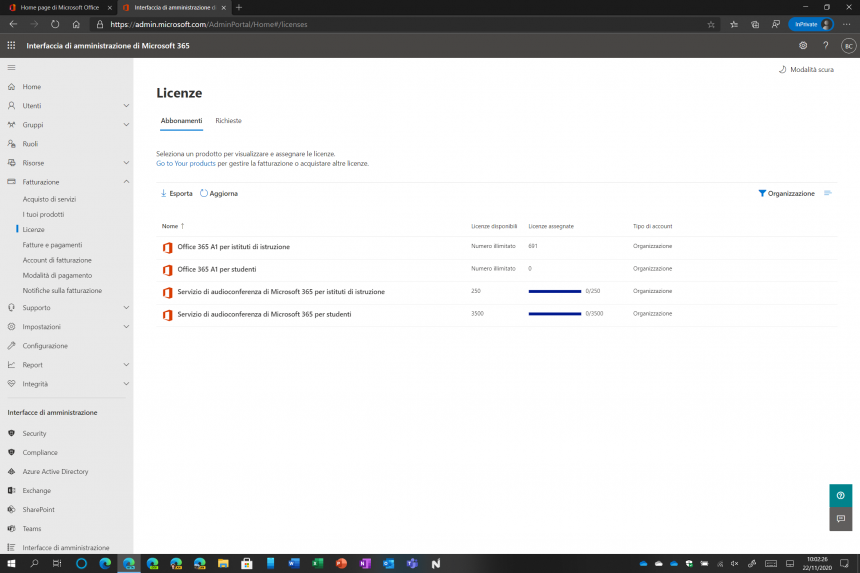Open Notifiche sulla fatturazione menu item

click(62, 291)
